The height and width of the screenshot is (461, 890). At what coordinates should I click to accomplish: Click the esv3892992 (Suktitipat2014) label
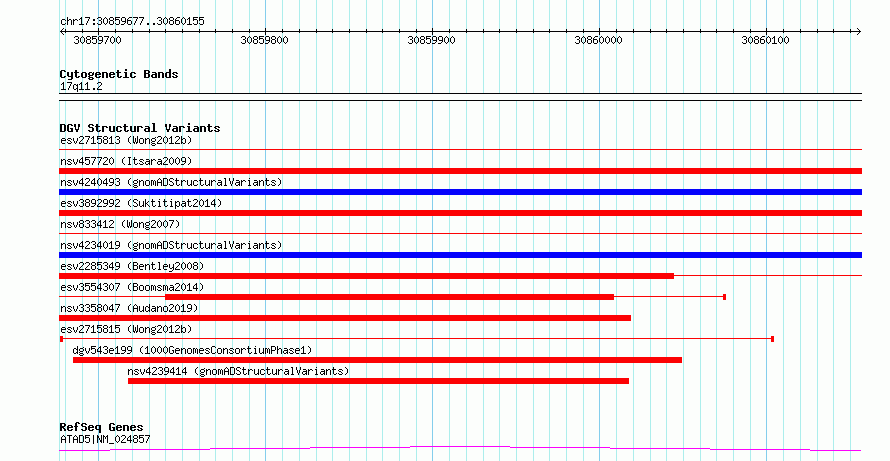141,203
